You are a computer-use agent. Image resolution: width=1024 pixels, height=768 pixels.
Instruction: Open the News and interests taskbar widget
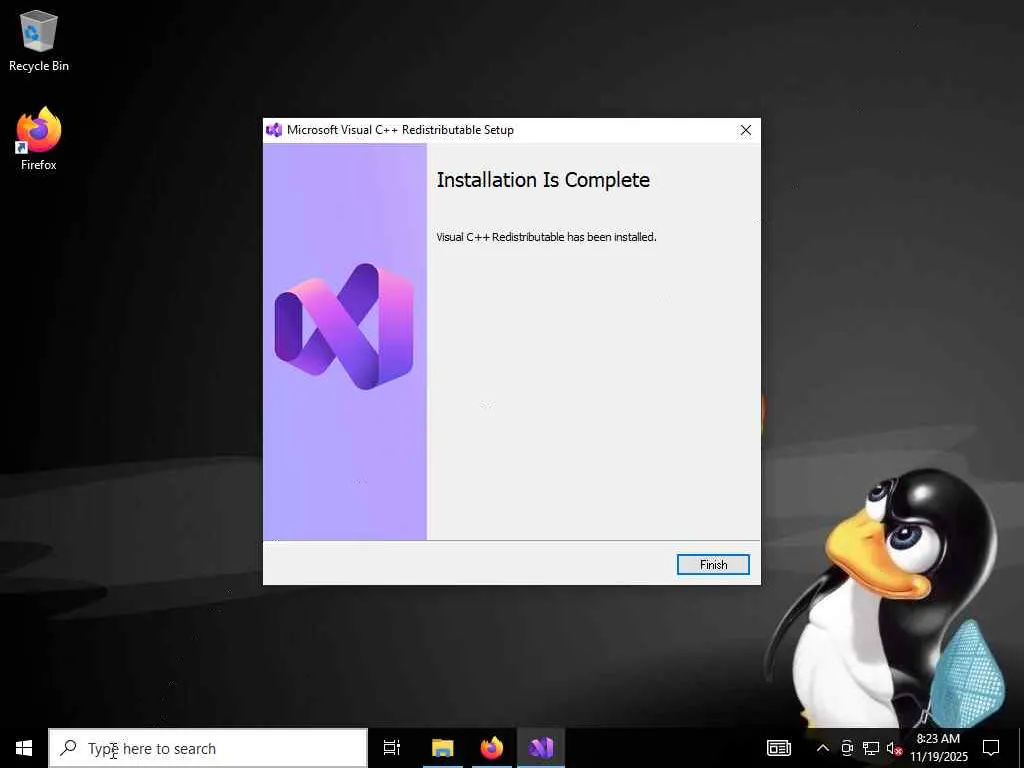pos(778,748)
